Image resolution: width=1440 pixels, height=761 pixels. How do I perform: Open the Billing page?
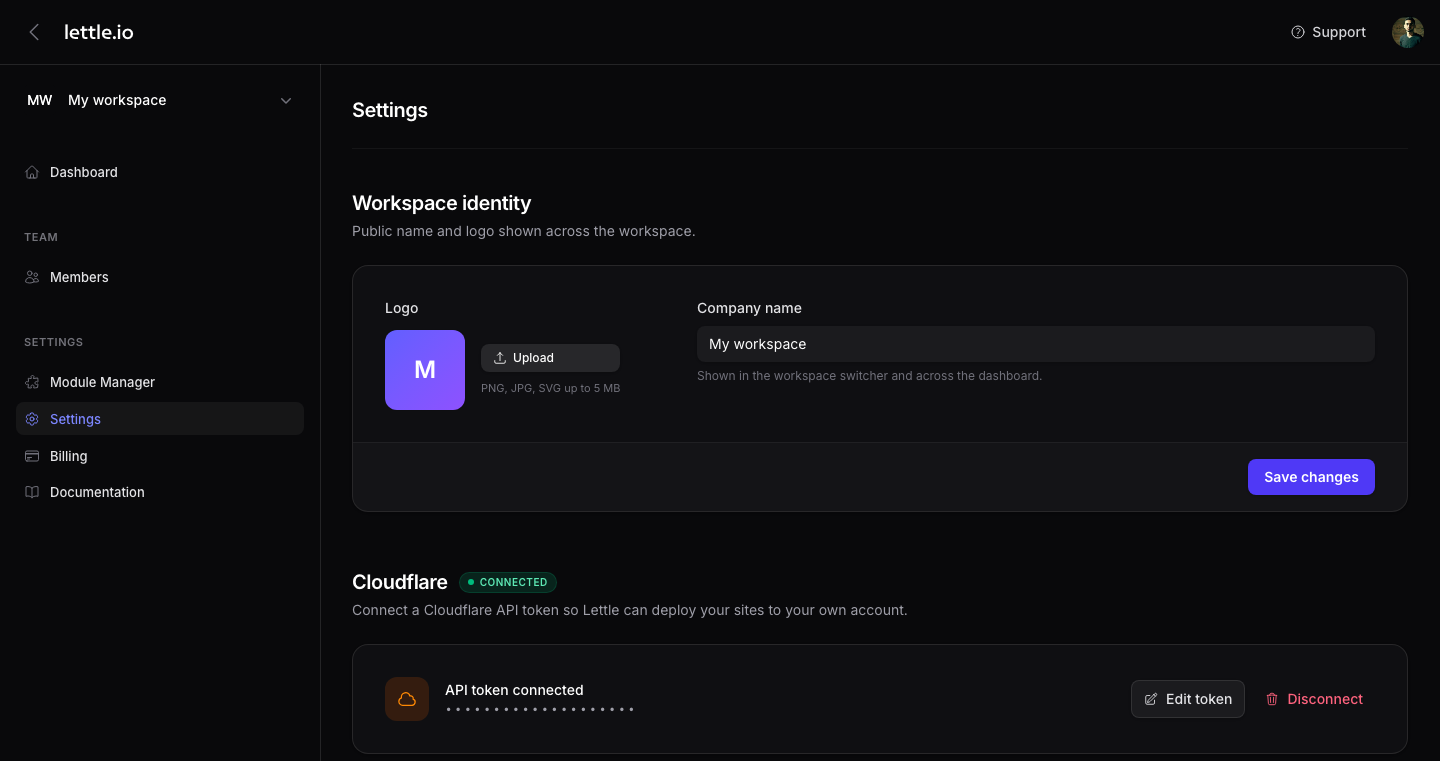click(x=160, y=456)
